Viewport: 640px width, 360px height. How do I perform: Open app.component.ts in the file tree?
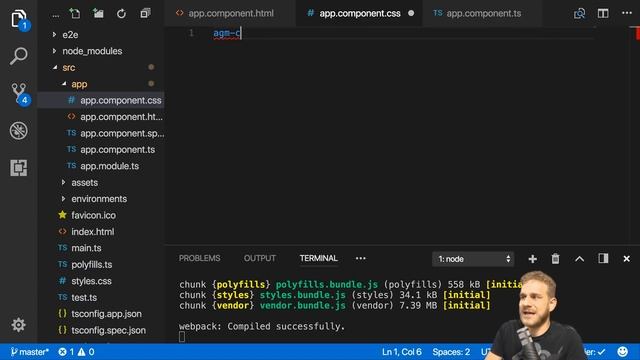coord(100,150)
